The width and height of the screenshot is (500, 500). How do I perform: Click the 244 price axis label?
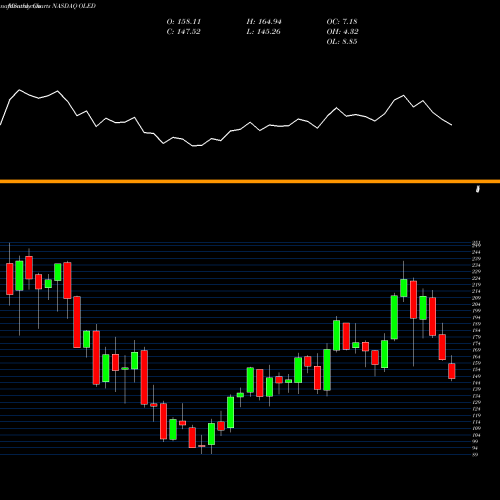(x=476, y=252)
